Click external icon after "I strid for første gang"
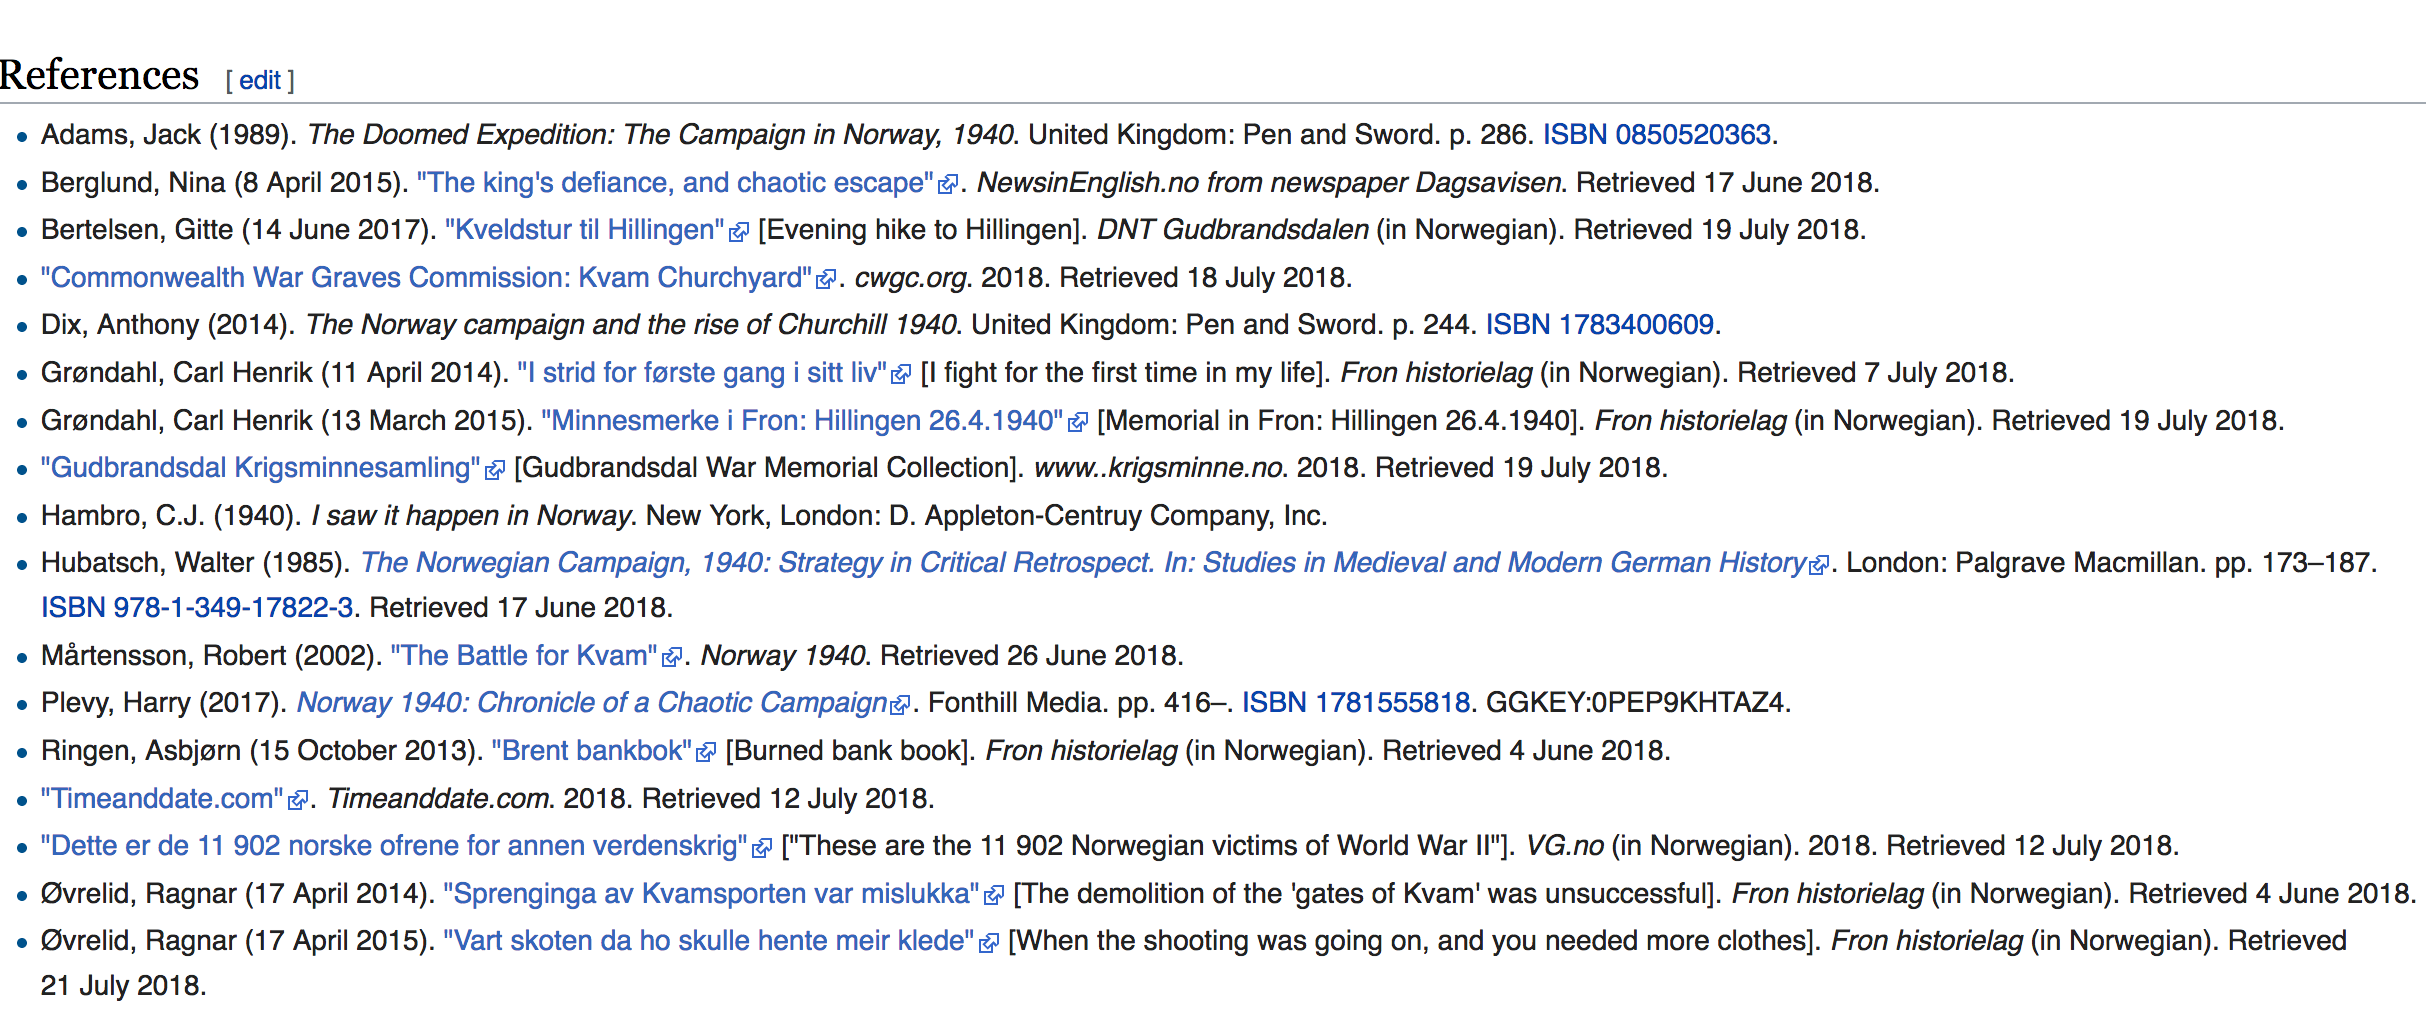2436x1016 pixels. [901, 375]
